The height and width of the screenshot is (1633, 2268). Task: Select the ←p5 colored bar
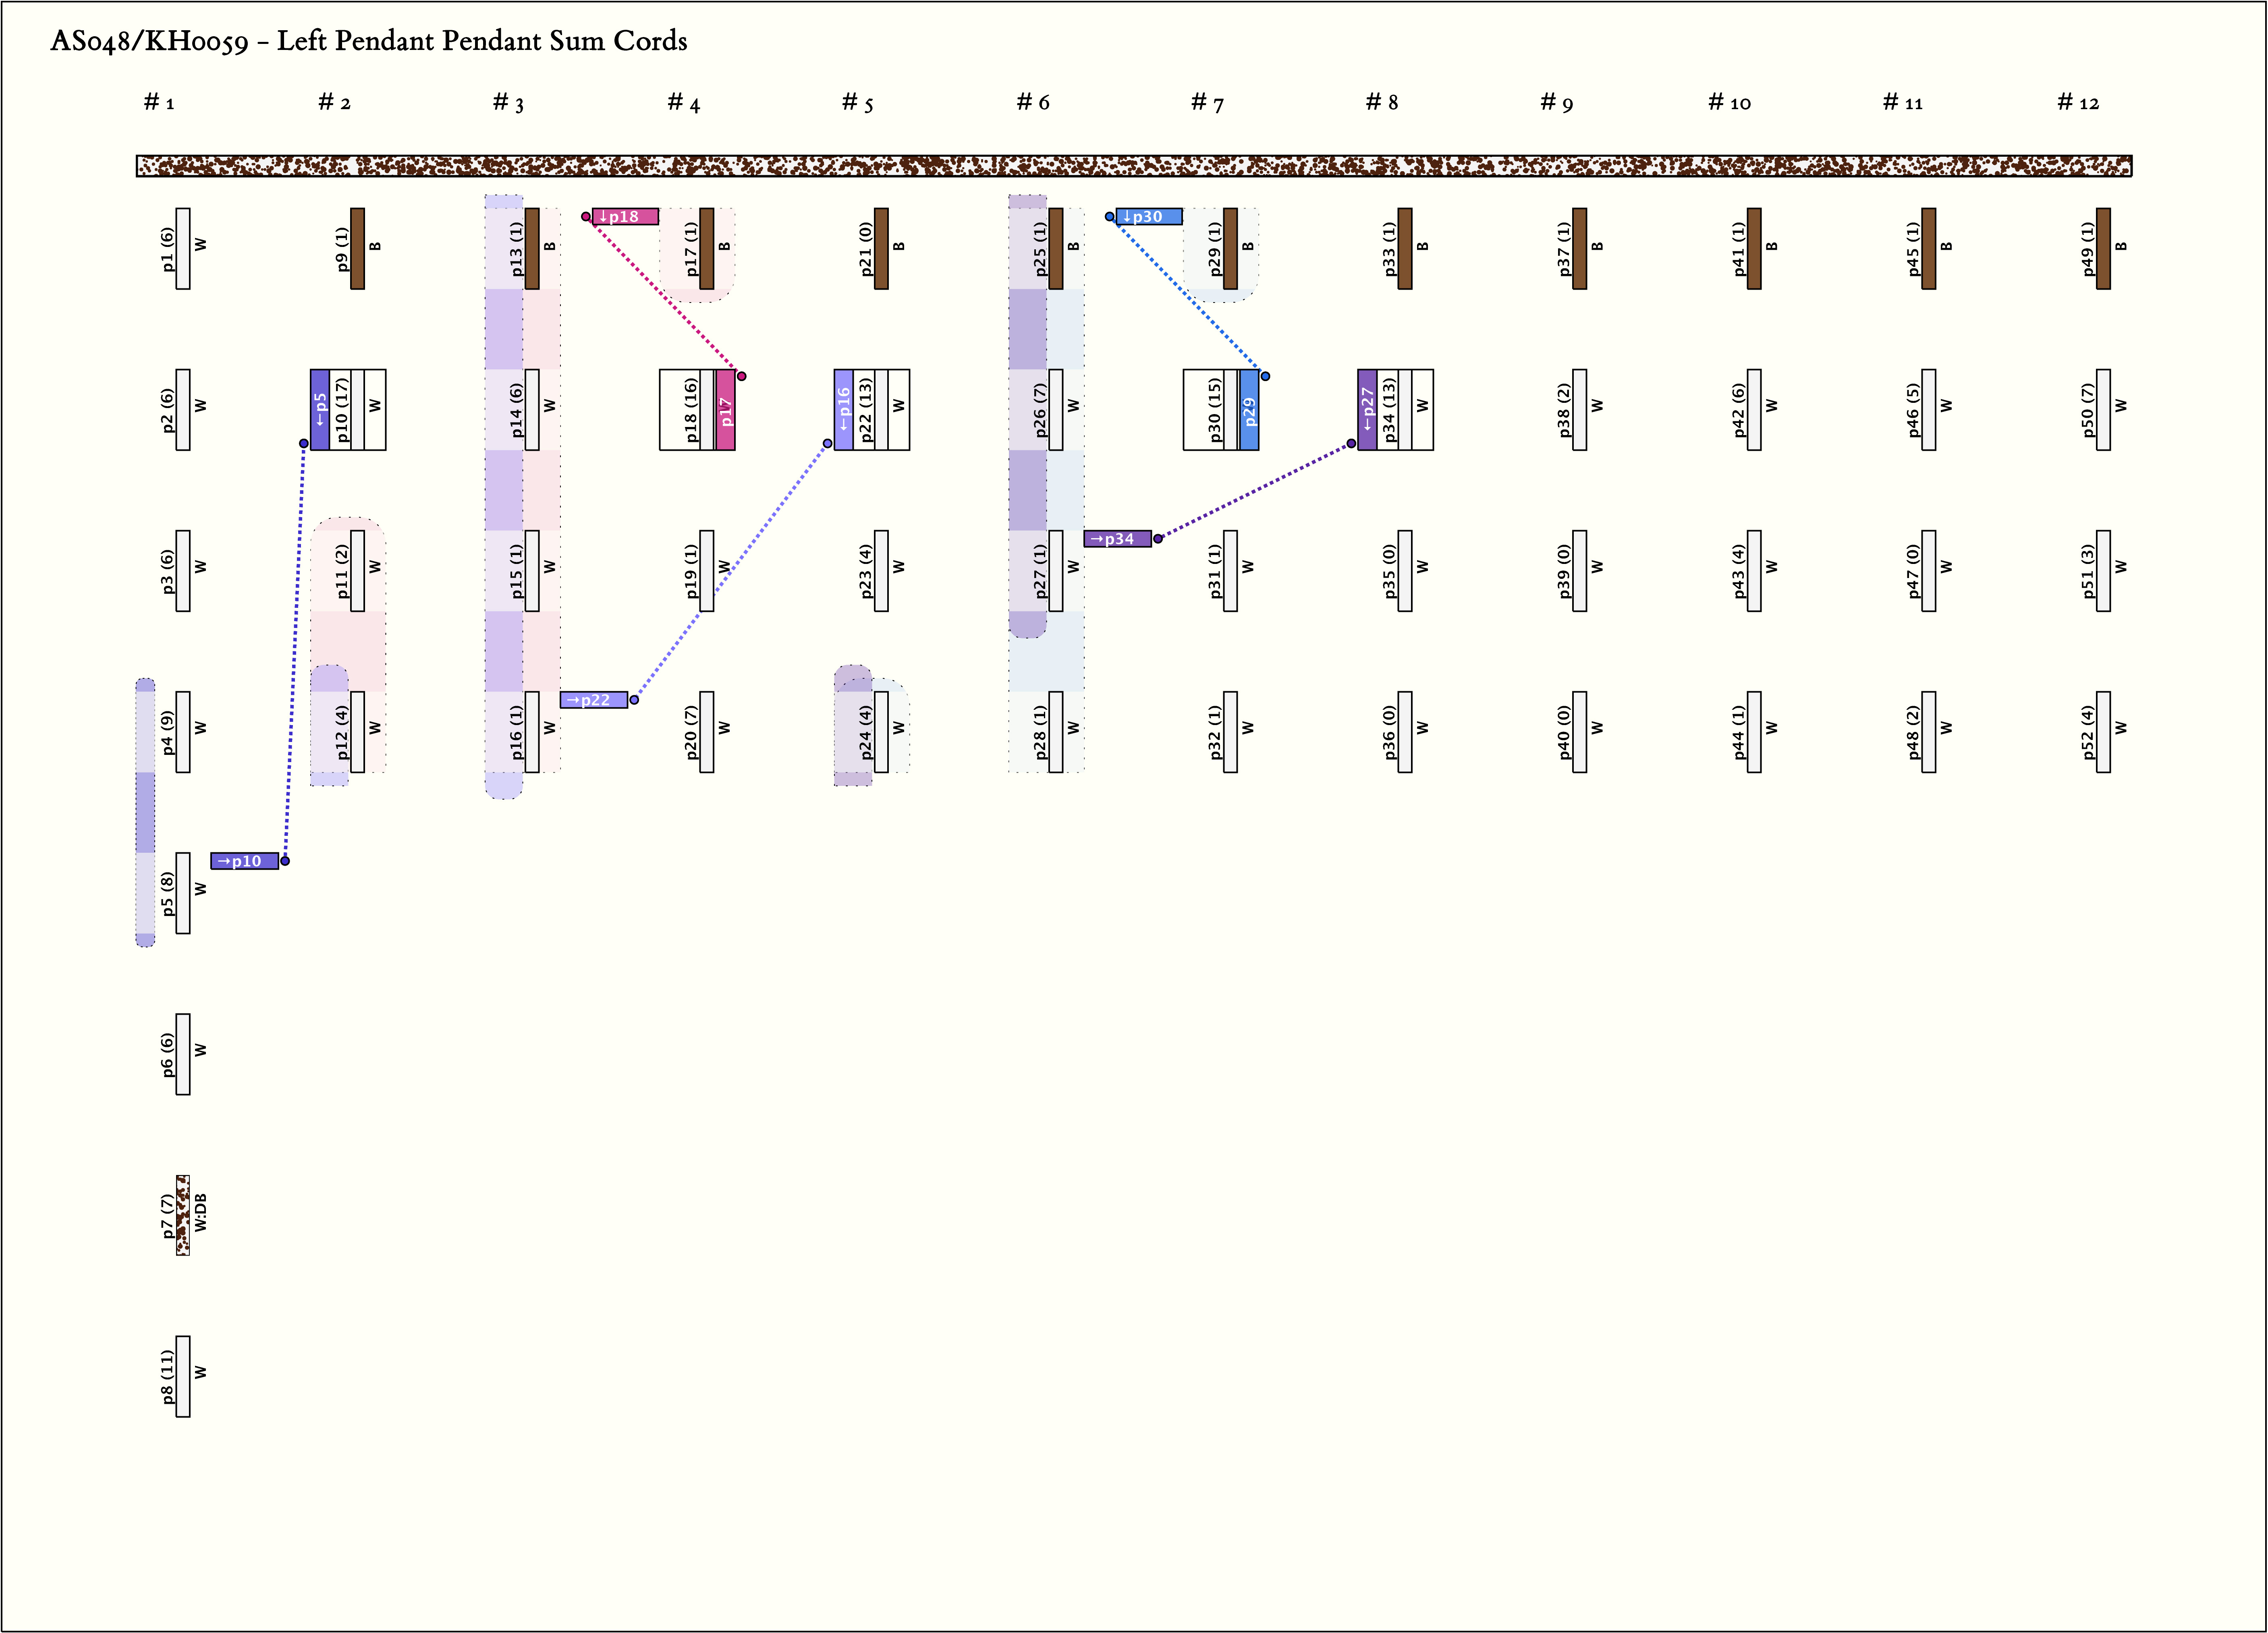(x=320, y=410)
